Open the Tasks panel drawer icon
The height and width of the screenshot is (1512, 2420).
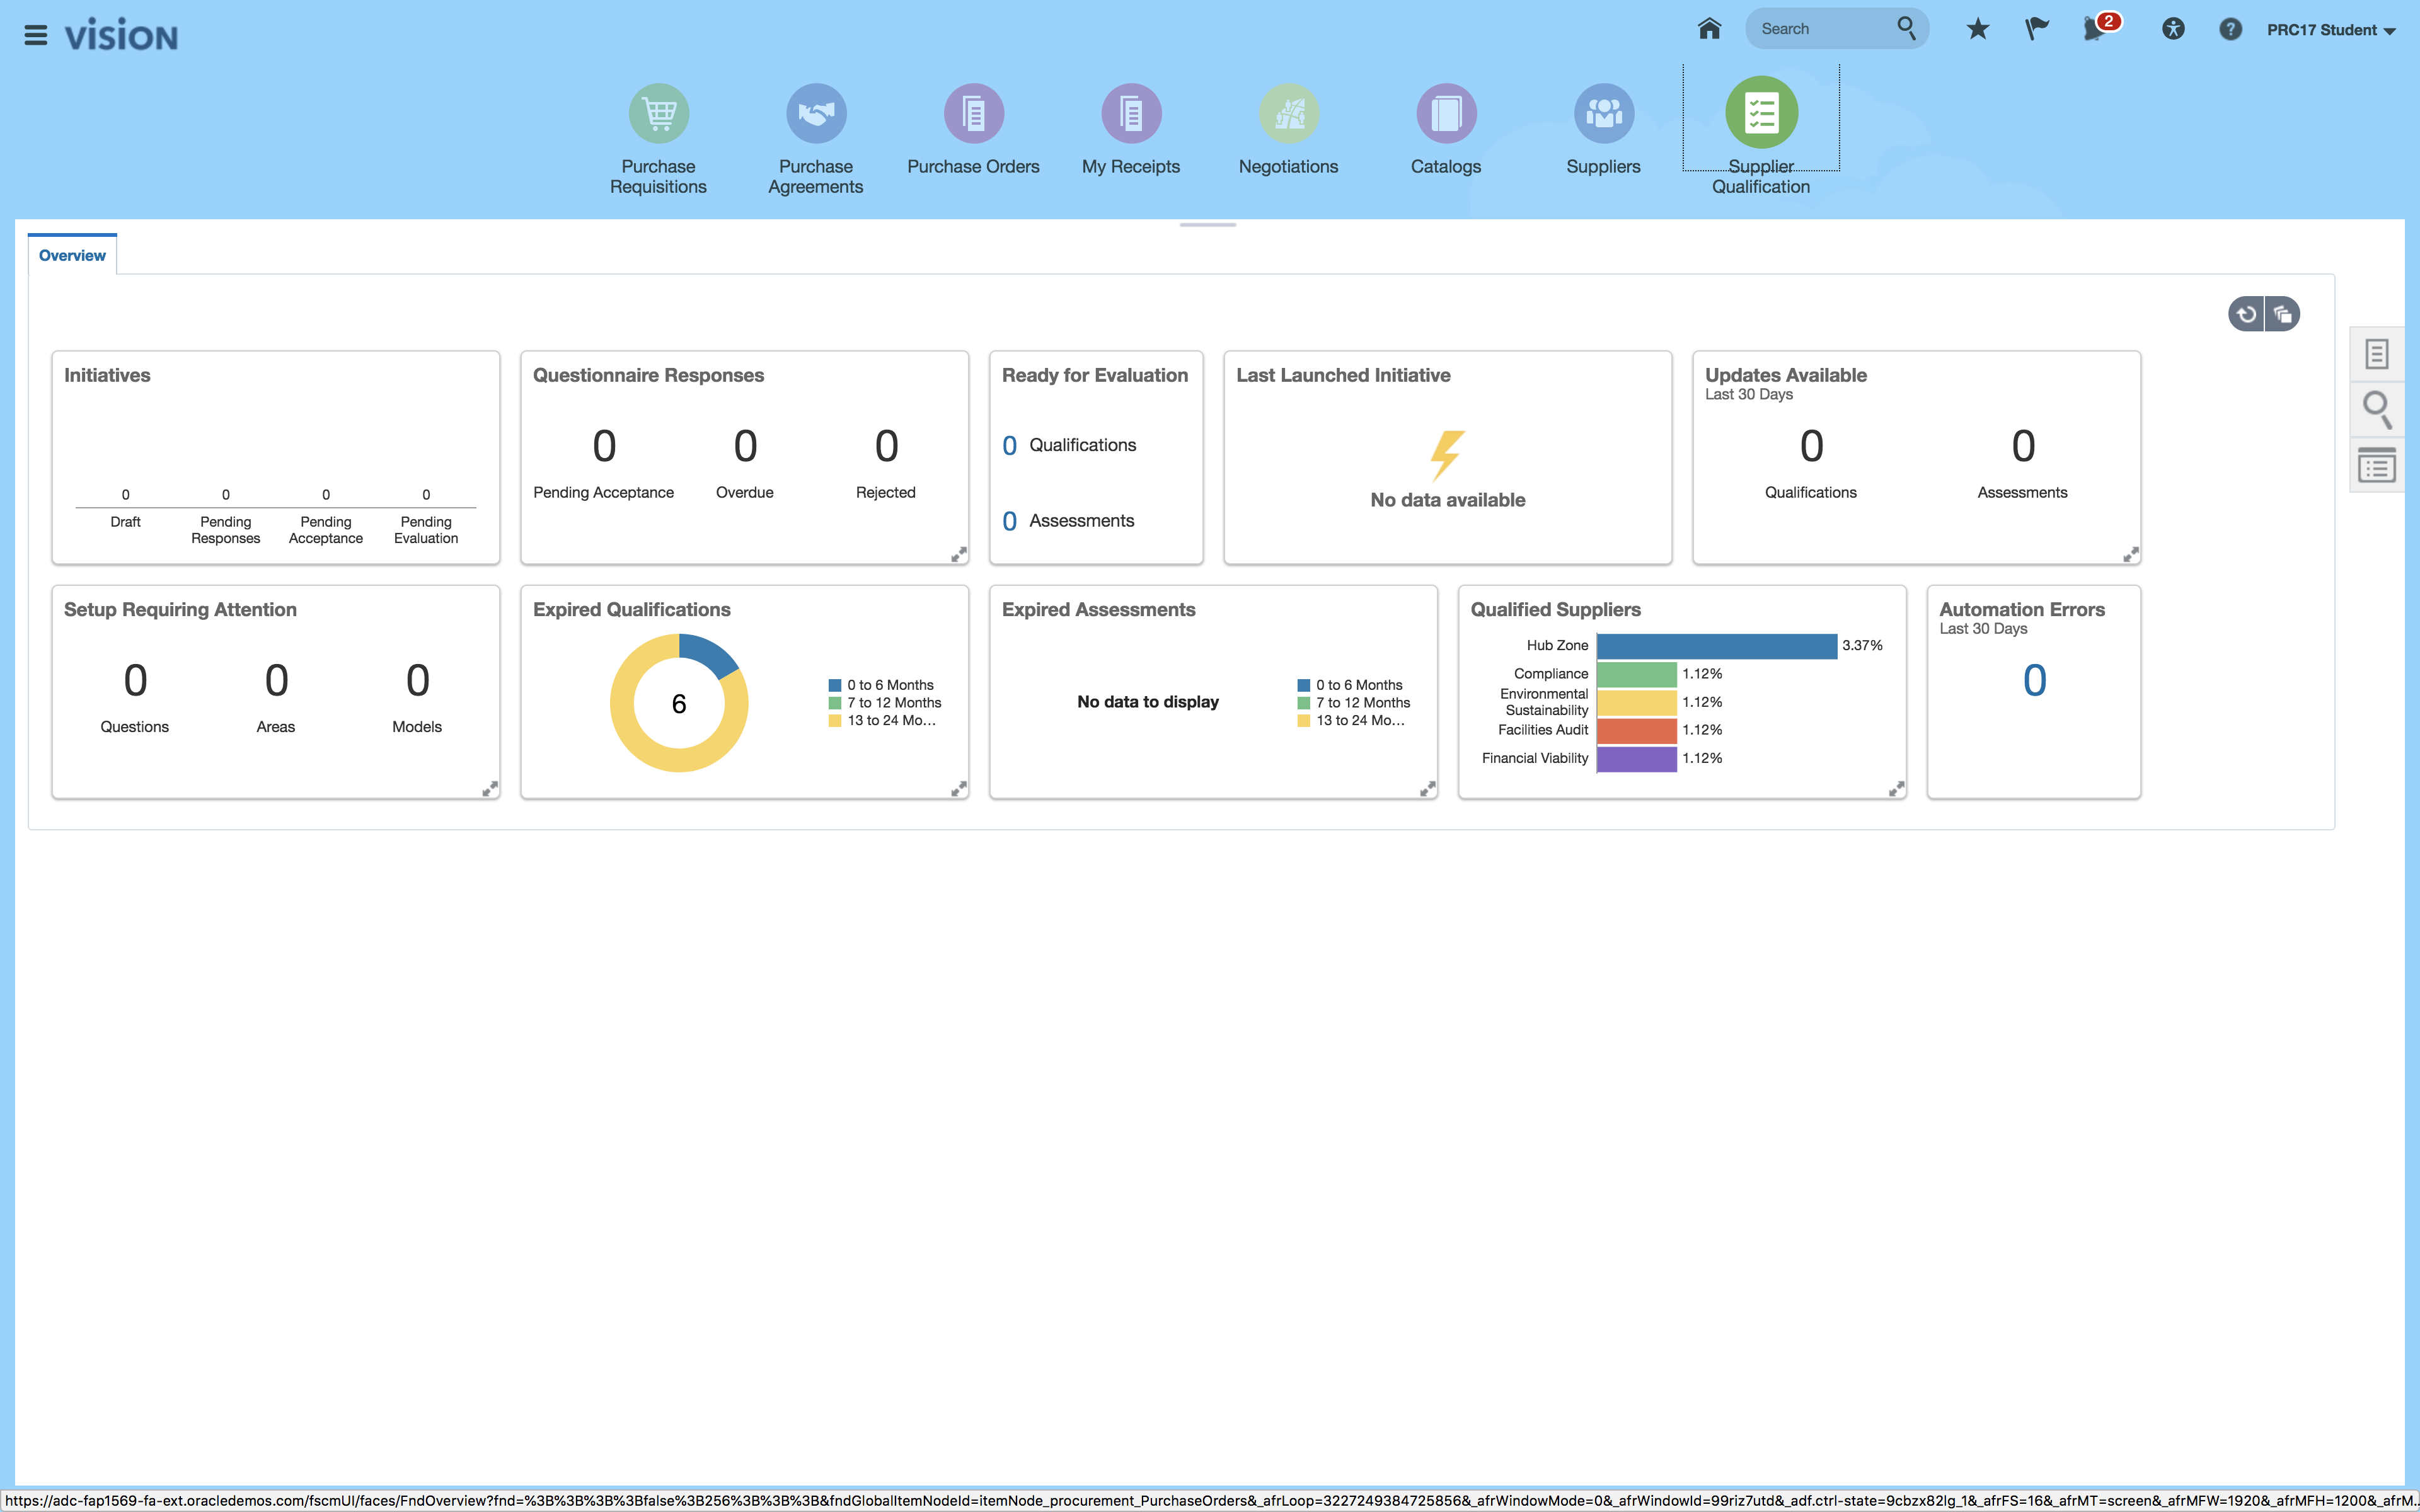[2377, 354]
